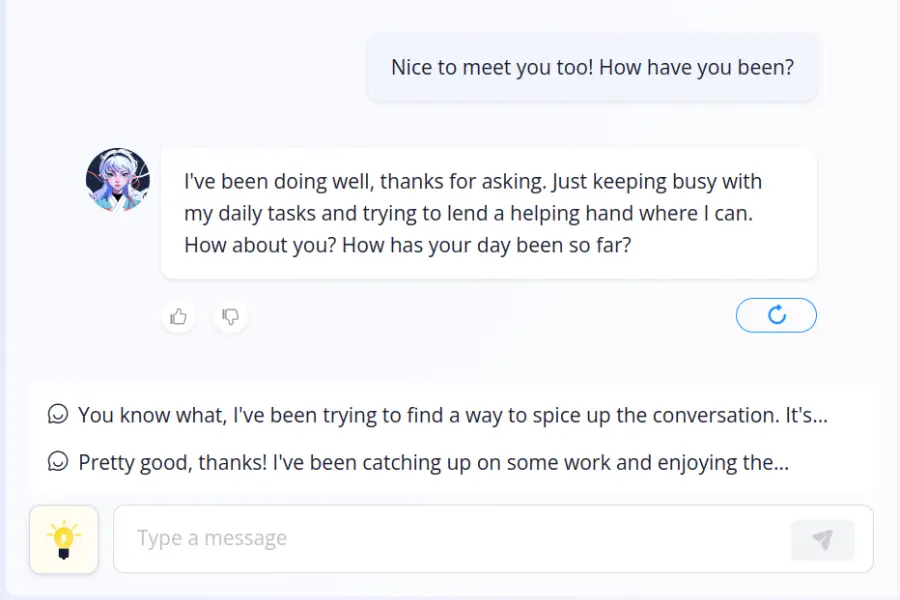Focus the "Type a message" input field
The height and width of the screenshot is (600, 900).
[450, 539]
